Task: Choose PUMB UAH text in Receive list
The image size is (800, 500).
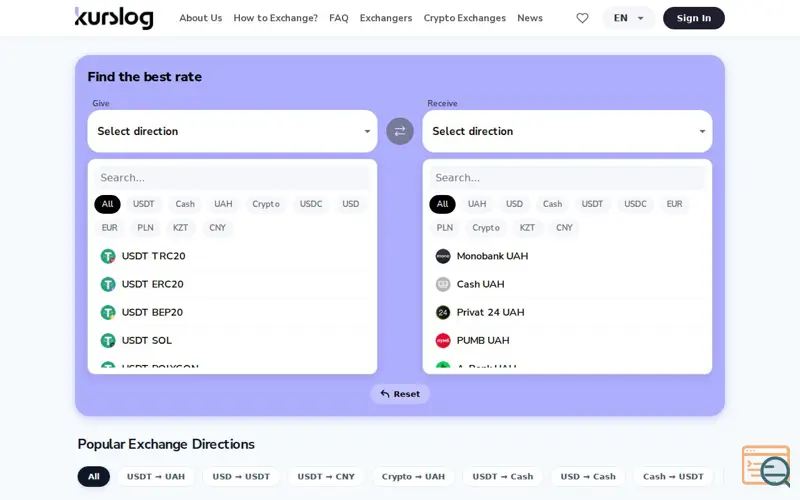Action: click(x=483, y=340)
